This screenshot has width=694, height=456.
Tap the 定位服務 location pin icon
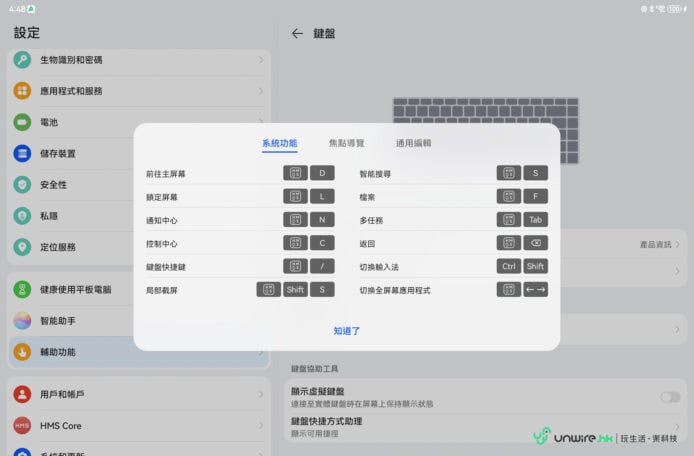pos(22,247)
